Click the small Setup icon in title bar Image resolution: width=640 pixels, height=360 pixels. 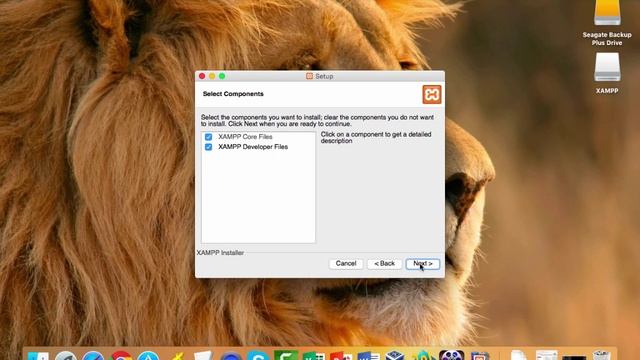[x=309, y=76]
